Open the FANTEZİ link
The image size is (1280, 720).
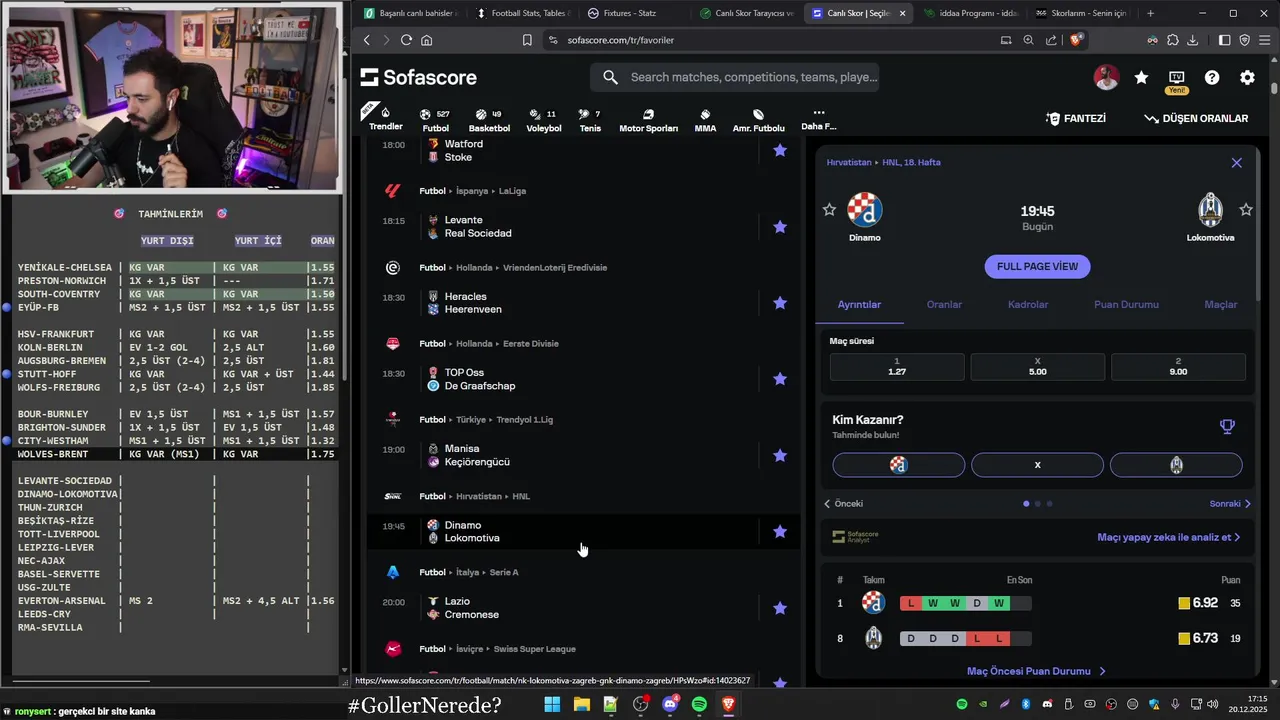click(x=1076, y=118)
